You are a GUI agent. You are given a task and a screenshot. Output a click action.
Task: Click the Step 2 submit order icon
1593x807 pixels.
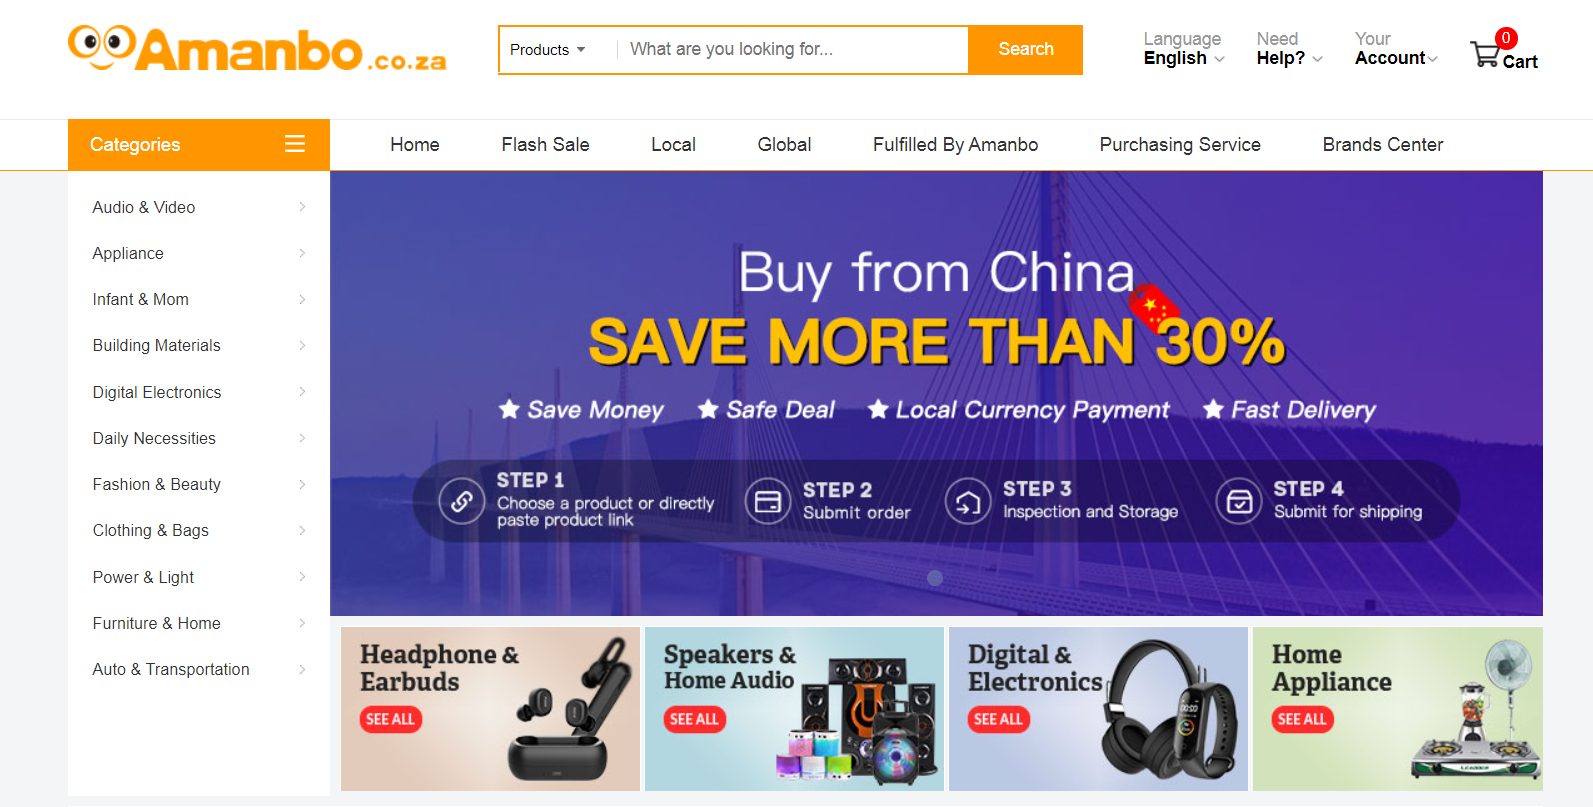pyautogui.click(x=768, y=501)
